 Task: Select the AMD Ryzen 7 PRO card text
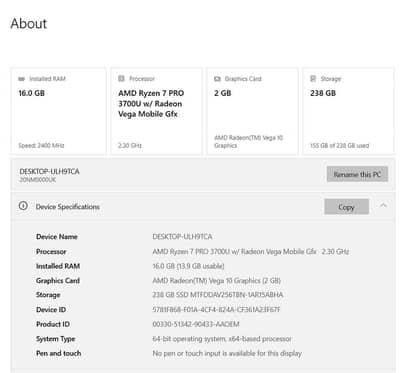tap(151, 104)
